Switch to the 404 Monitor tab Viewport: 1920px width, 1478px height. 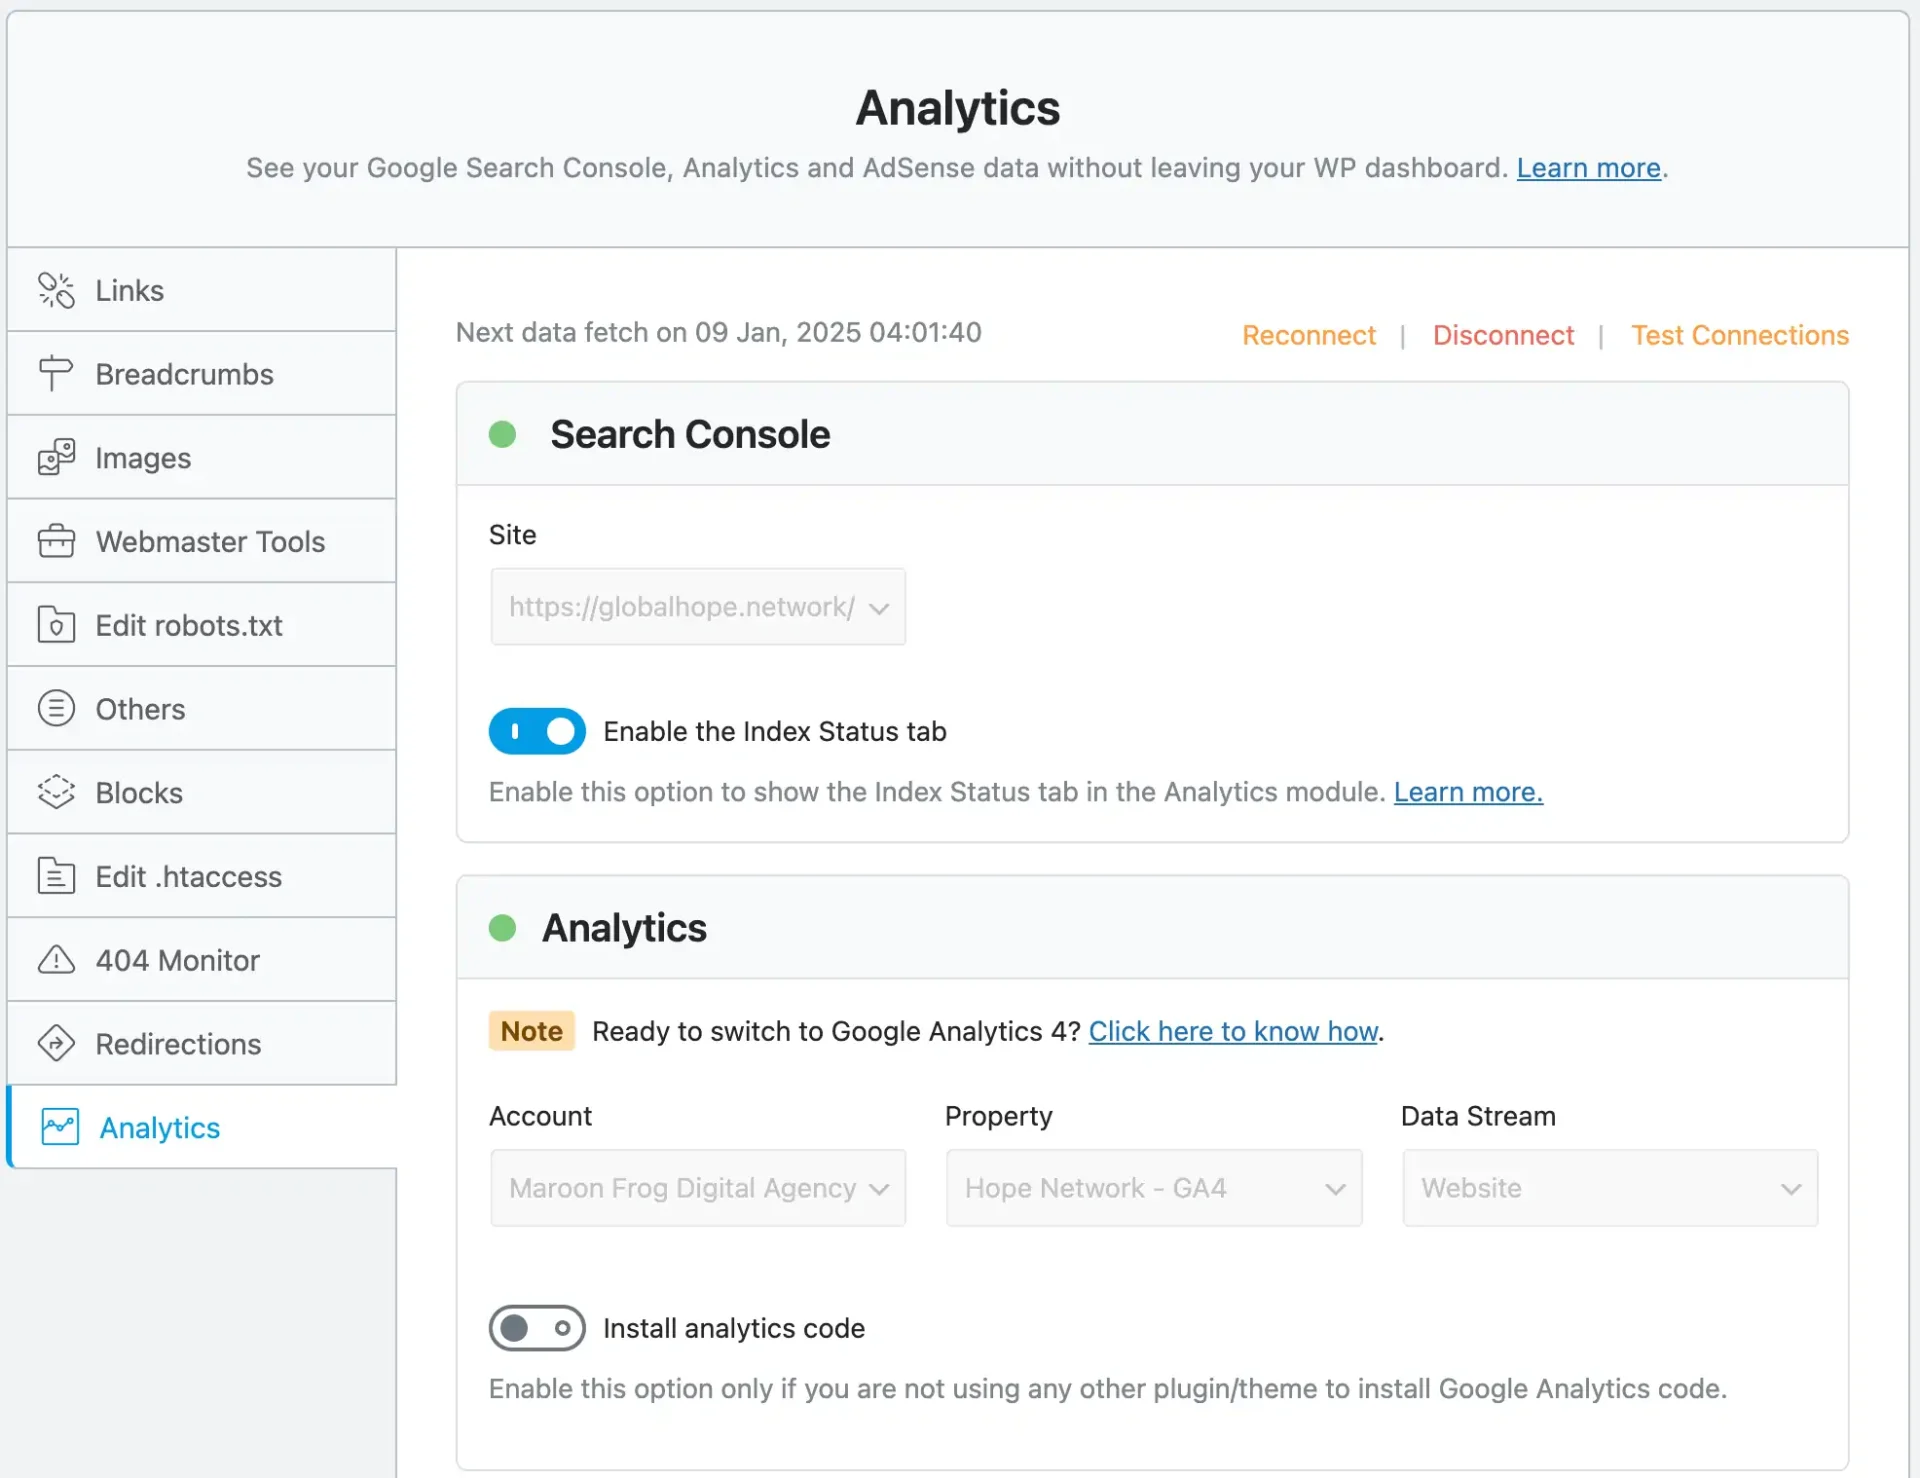(201, 960)
